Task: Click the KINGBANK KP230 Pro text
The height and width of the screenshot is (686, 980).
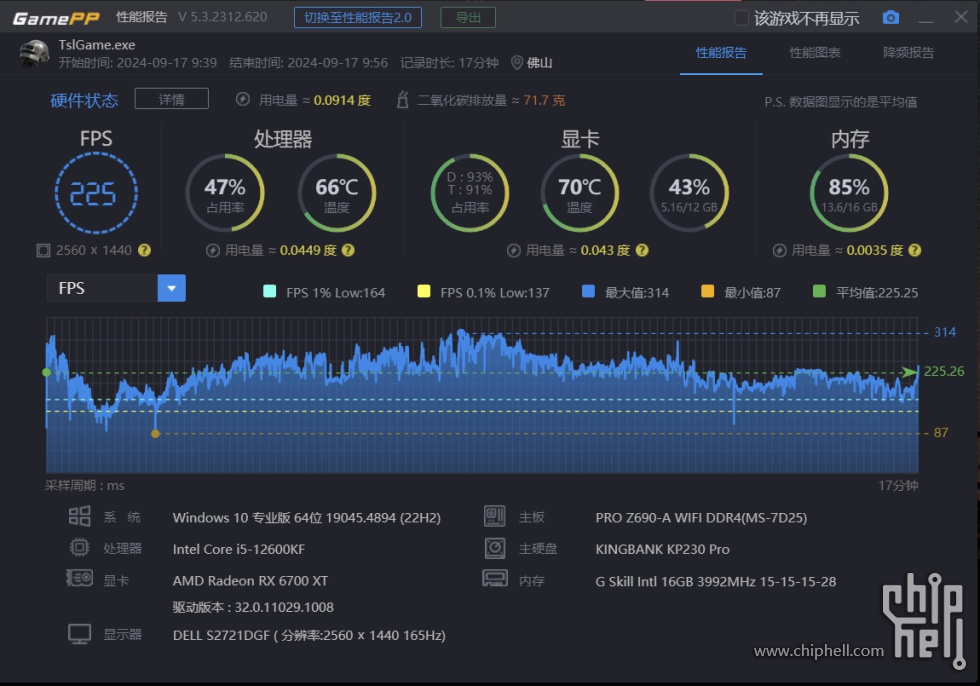Action: (662, 549)
